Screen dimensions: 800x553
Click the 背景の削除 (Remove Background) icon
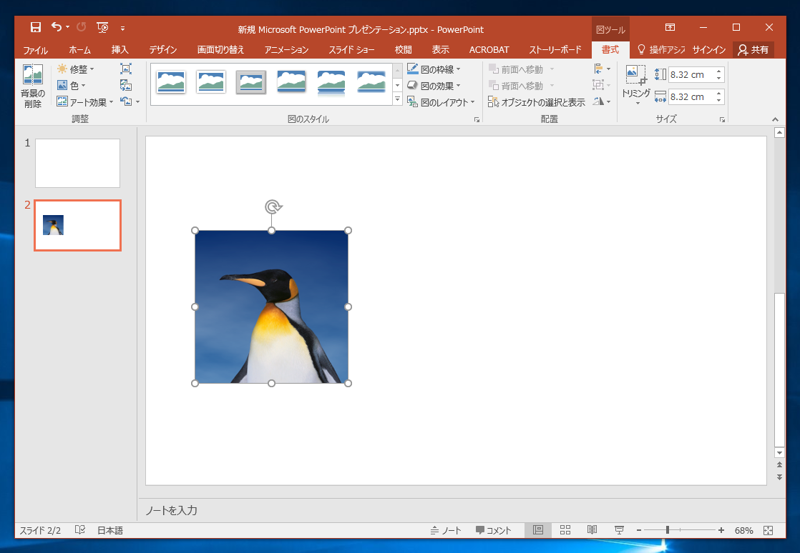point(32,86)
